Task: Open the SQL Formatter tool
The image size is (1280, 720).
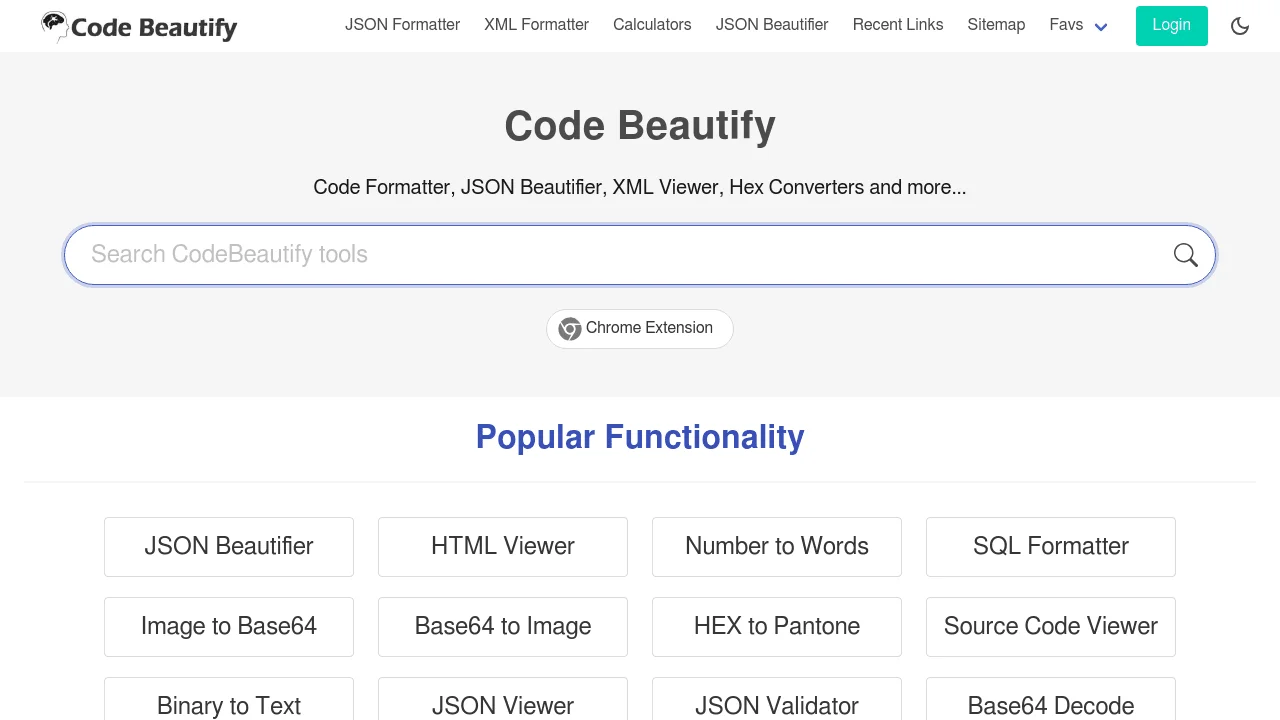Action: pos(1050,546)
